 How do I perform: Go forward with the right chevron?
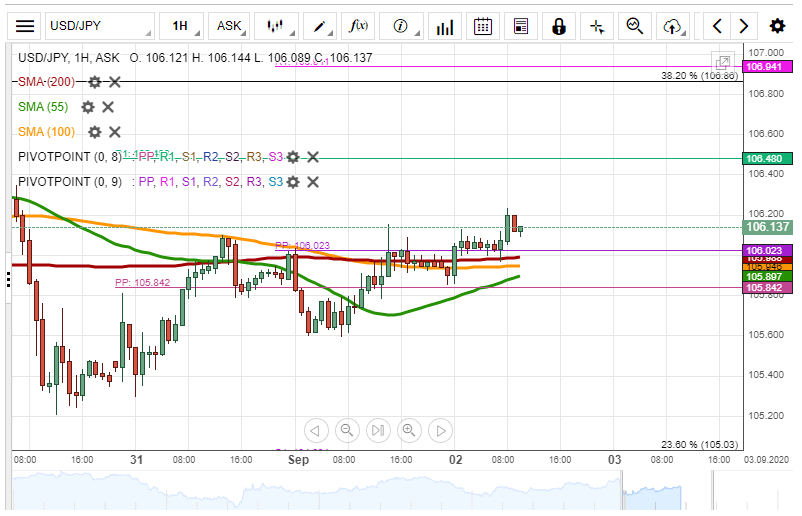(744, 26)
